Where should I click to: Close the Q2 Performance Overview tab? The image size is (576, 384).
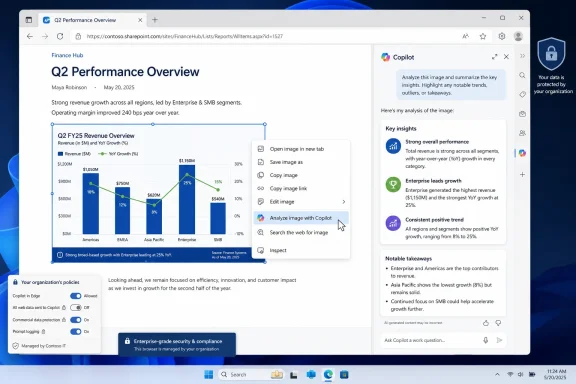point(140,20)
